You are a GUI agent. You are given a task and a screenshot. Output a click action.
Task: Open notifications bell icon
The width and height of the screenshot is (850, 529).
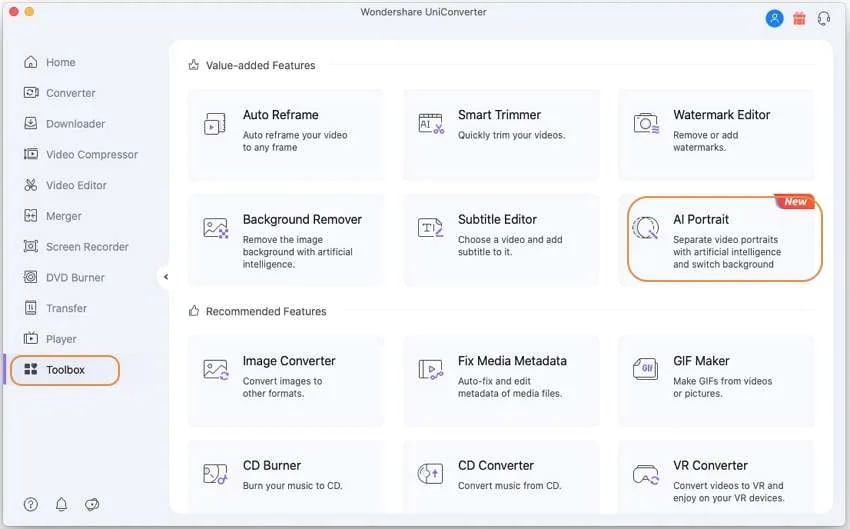coord(61,505)
